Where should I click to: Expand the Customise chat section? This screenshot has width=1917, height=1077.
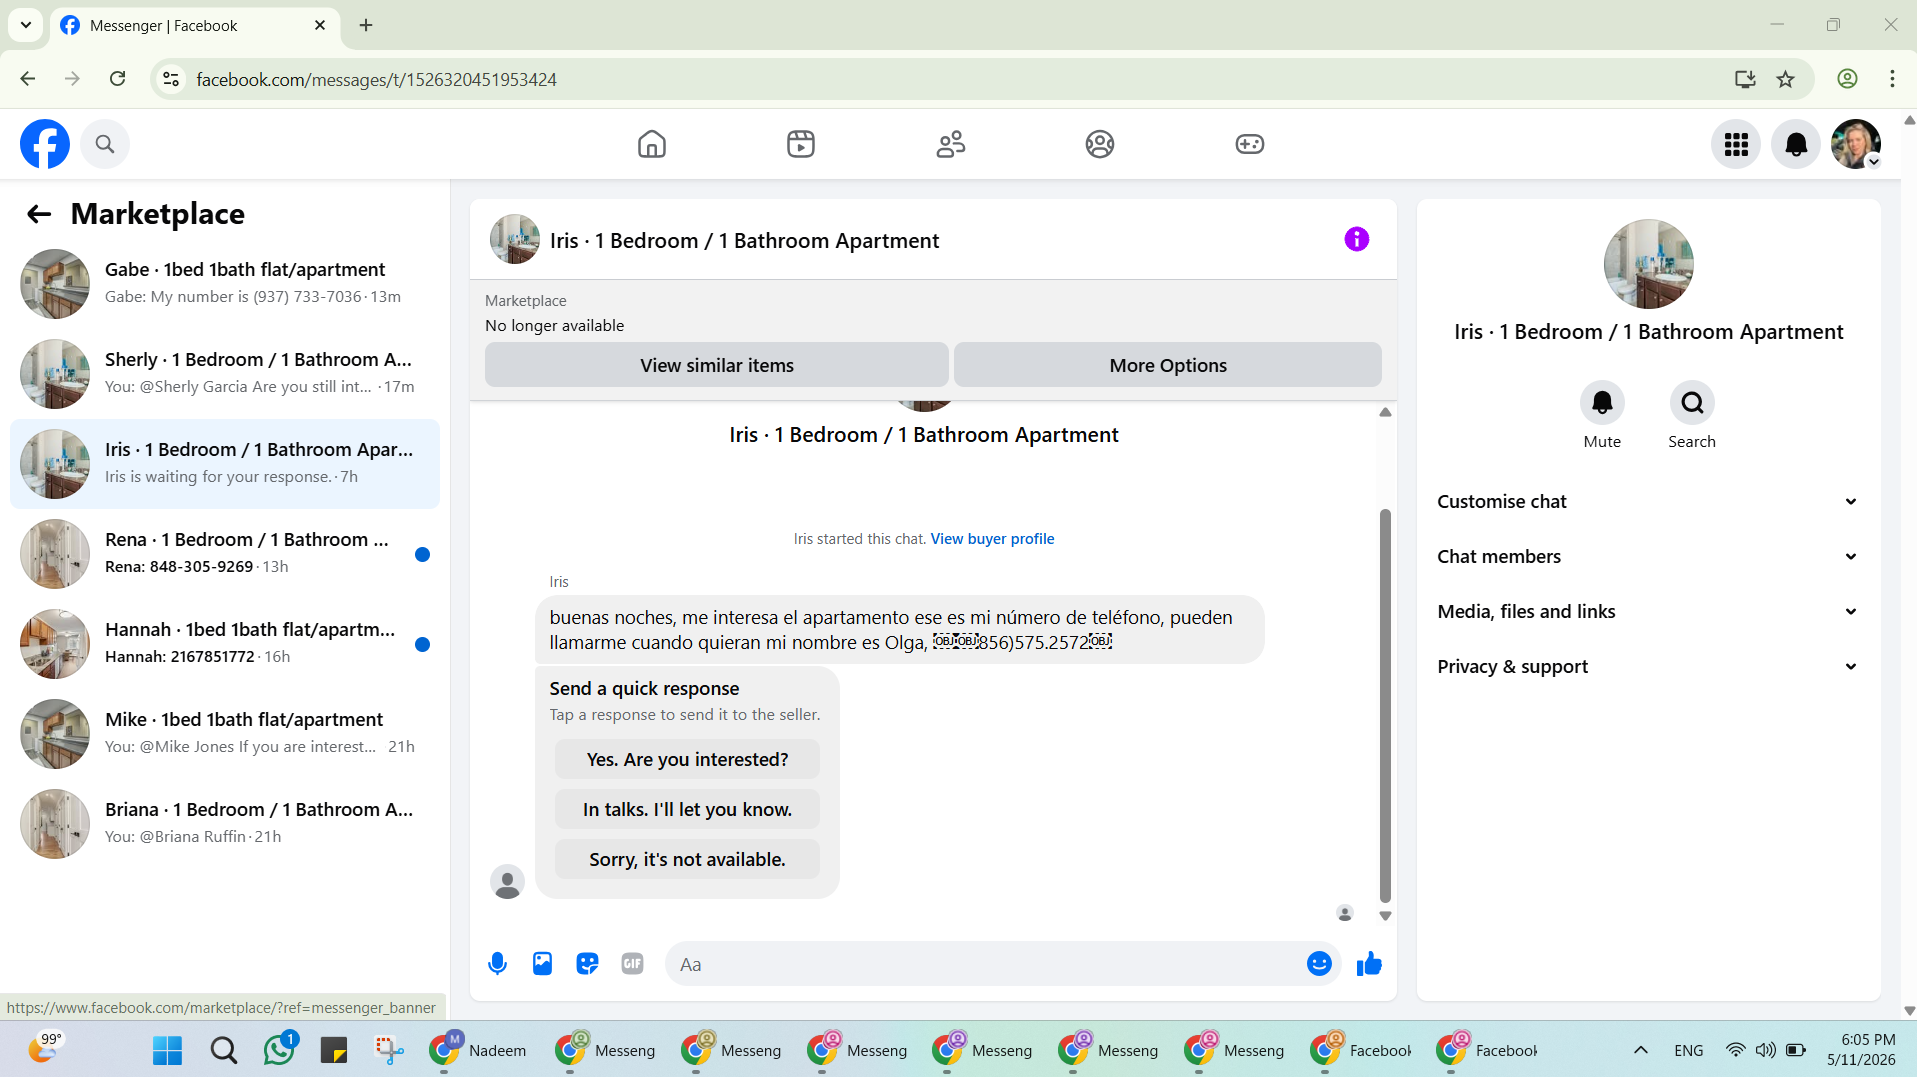1648,502
